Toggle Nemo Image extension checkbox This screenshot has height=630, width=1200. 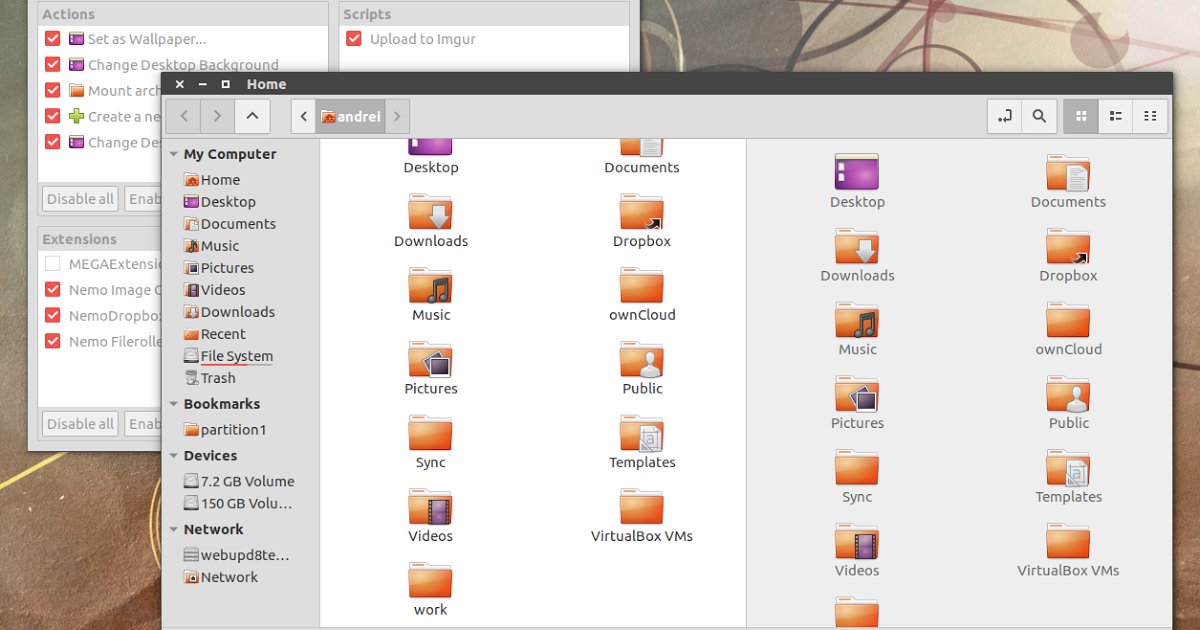pyautogui.click(x=53, y=290)
